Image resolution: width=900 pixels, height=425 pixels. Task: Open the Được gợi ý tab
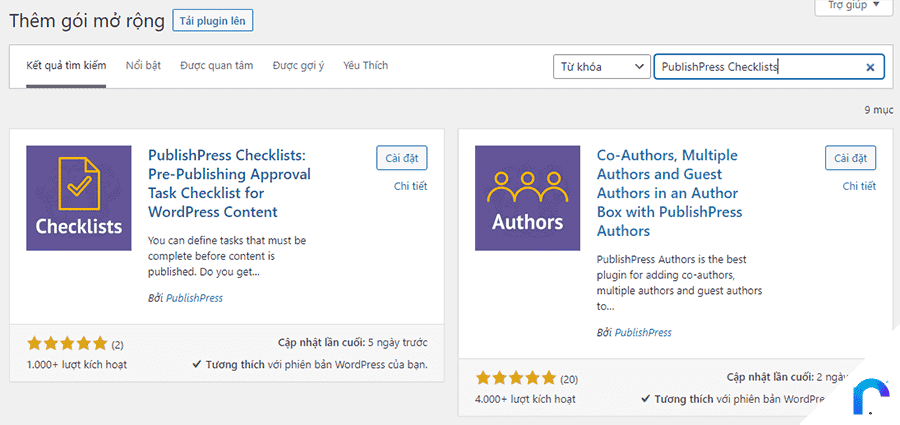click(x=298, y=65)
